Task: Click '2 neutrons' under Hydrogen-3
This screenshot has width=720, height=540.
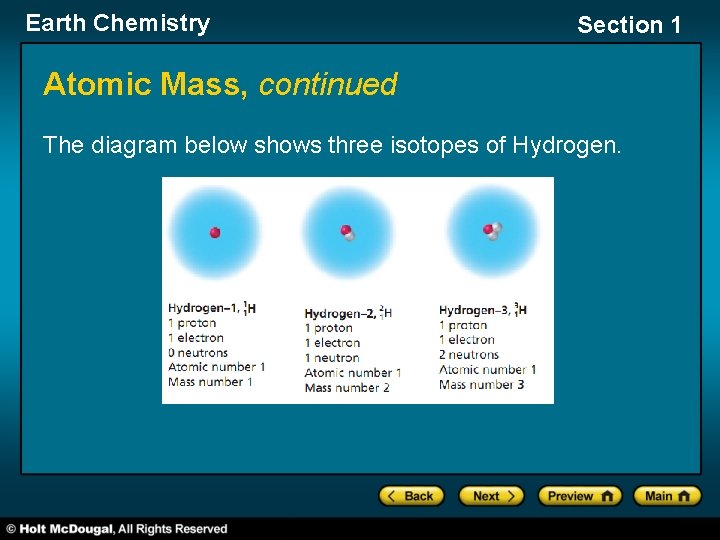Action: pyautogui.click(x=469, y=354)
